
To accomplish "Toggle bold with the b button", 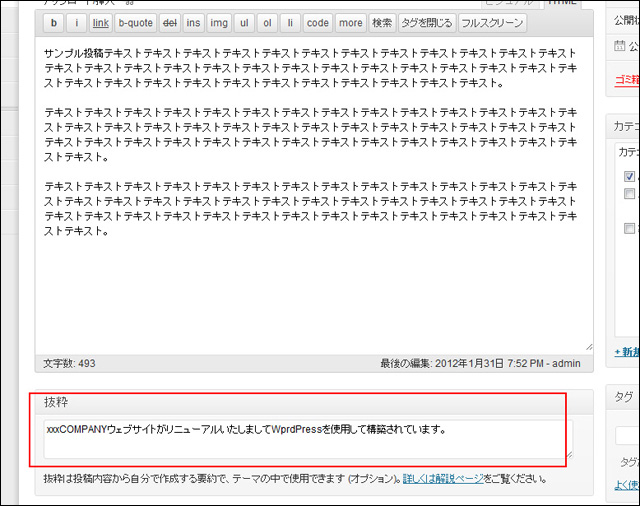I will tap(53, 22).
